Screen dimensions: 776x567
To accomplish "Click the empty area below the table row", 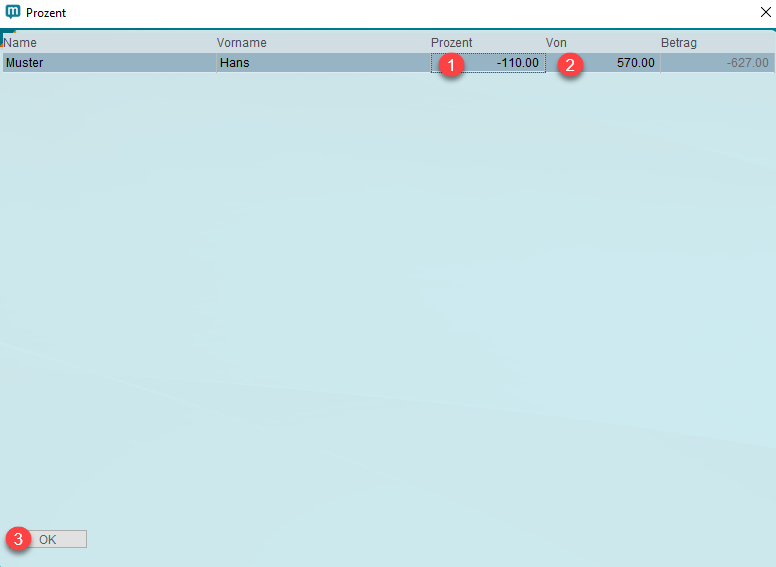I will tap(388, 300).
